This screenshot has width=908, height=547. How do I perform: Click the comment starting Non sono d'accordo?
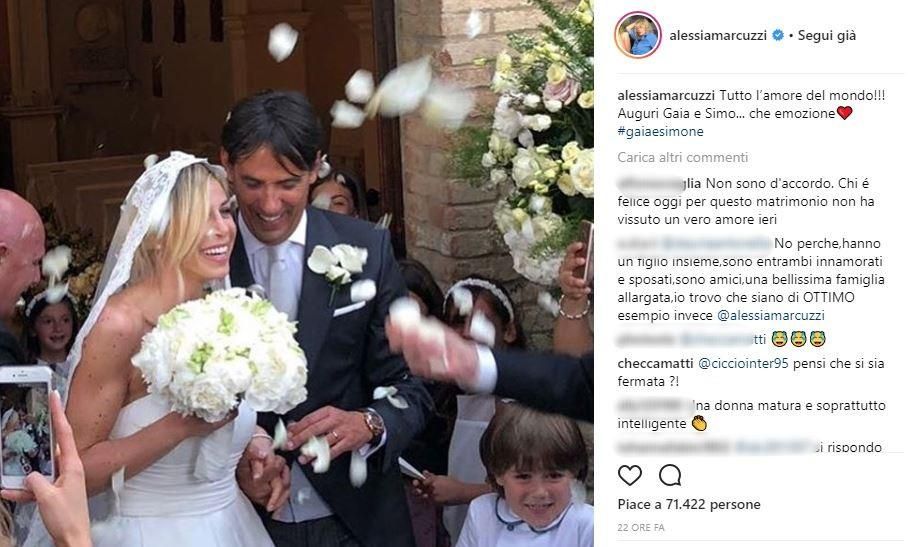point(746,201)
